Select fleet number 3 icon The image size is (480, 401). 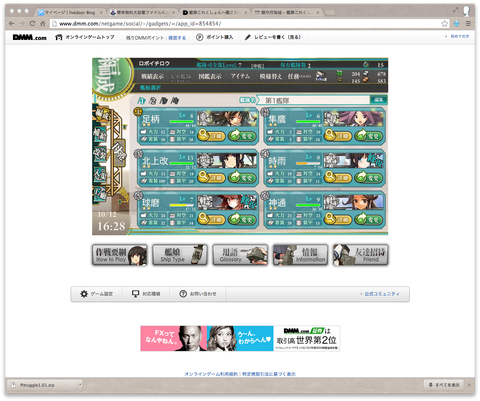pyautogui.click(x=163, y=100)
